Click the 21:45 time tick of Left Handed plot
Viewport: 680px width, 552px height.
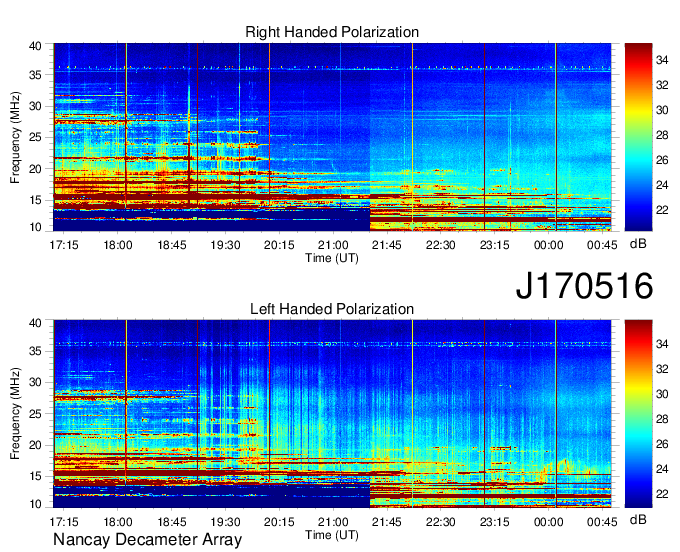(387, 522)
